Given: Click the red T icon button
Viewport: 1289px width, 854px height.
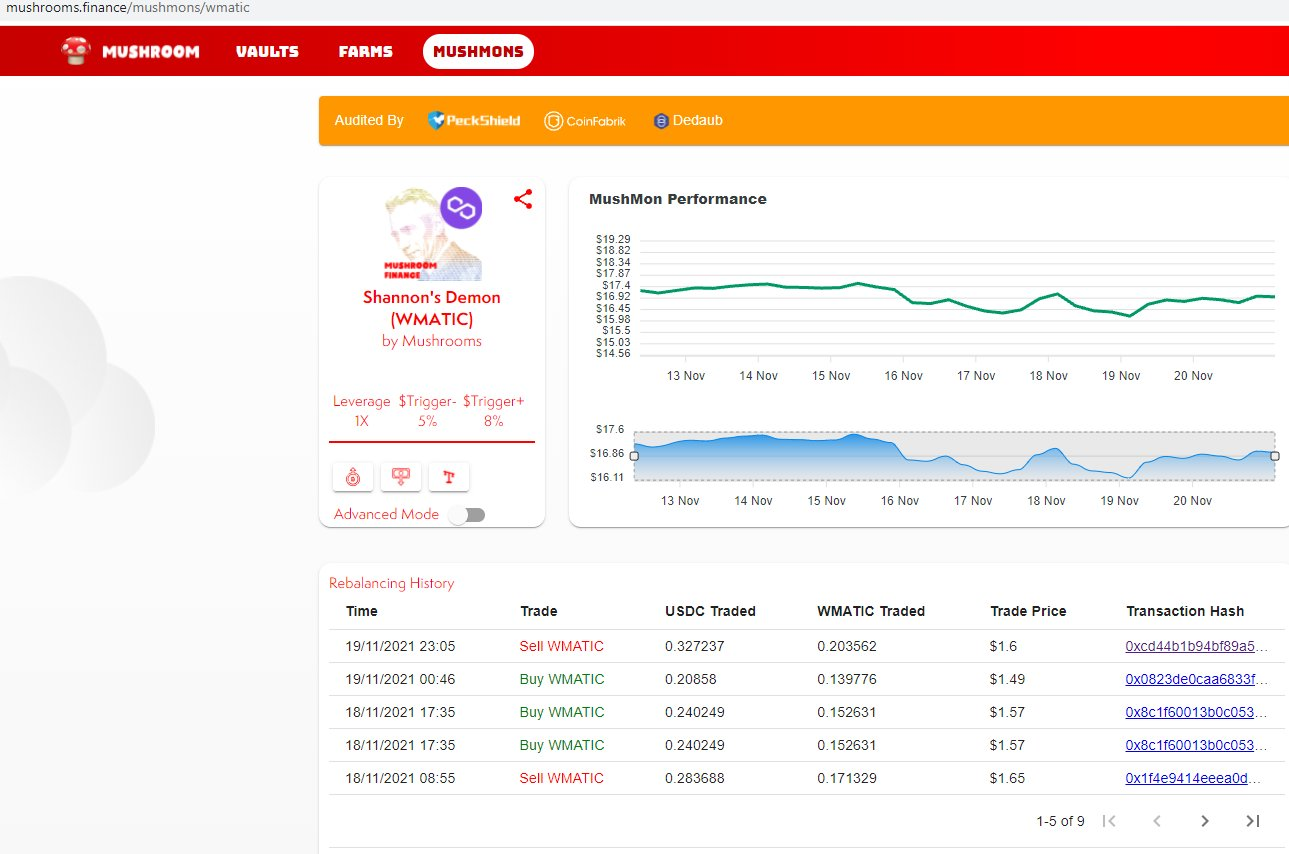Looking at the screenshot, I should tap(449, 477).
